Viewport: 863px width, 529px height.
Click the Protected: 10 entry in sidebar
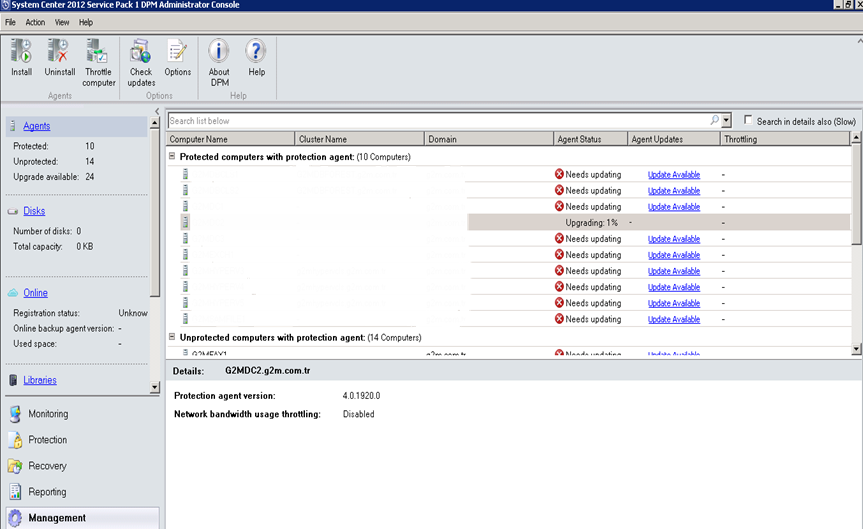[x=53, y=146]
